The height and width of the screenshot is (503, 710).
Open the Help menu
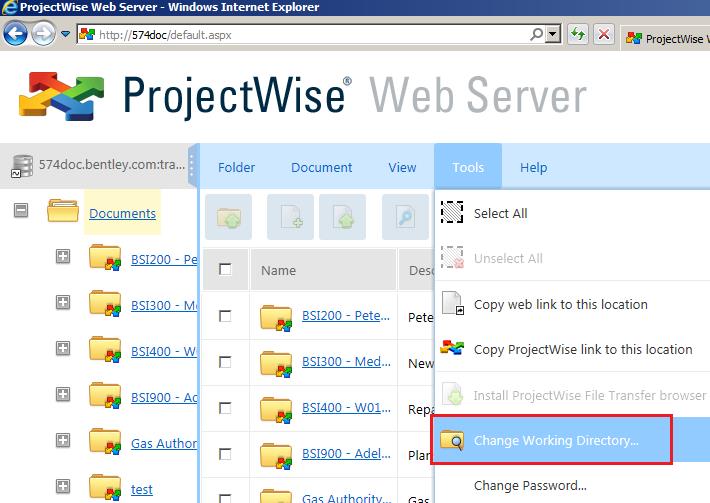point(533,168)
